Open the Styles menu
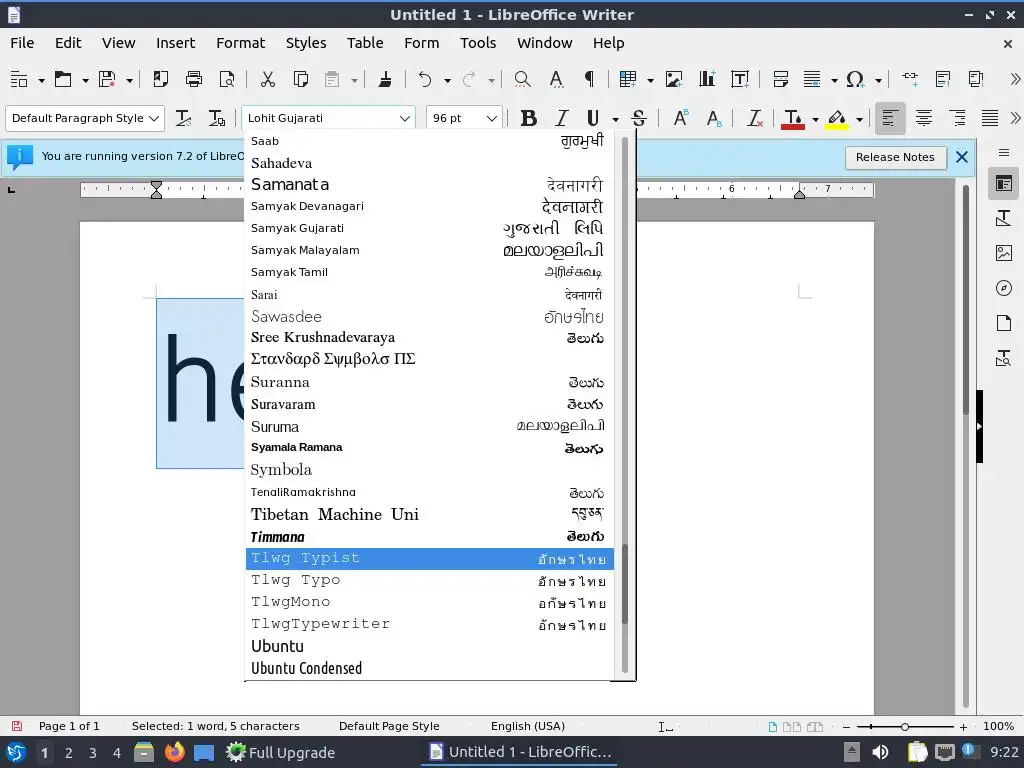The image size is (1024, 768). pos(306,43)
